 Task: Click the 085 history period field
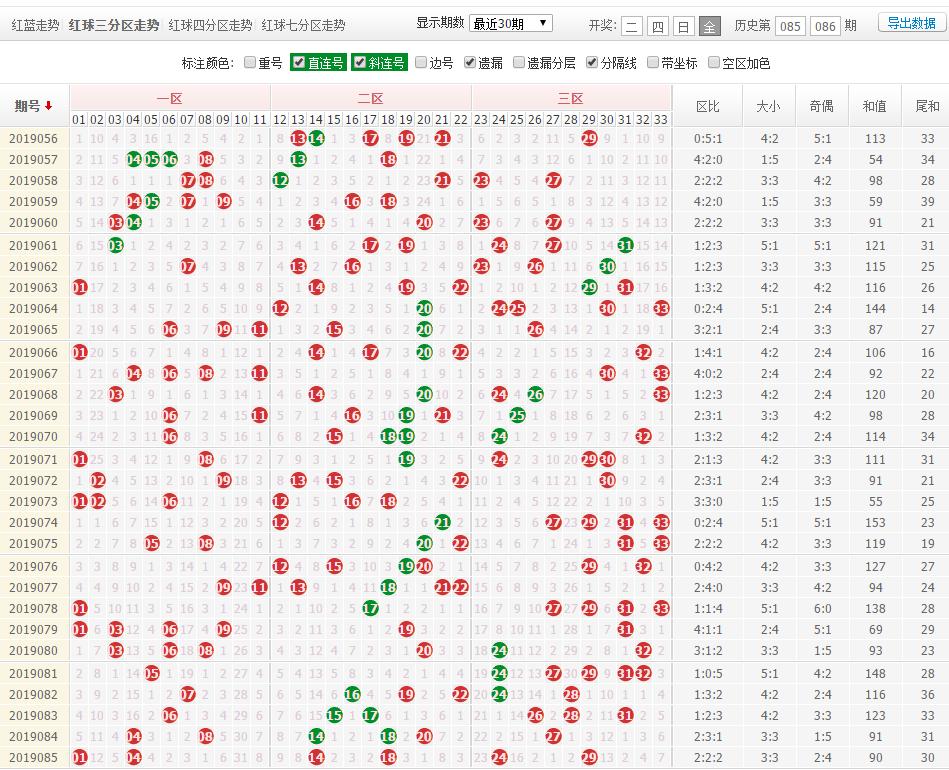(790, 26)
